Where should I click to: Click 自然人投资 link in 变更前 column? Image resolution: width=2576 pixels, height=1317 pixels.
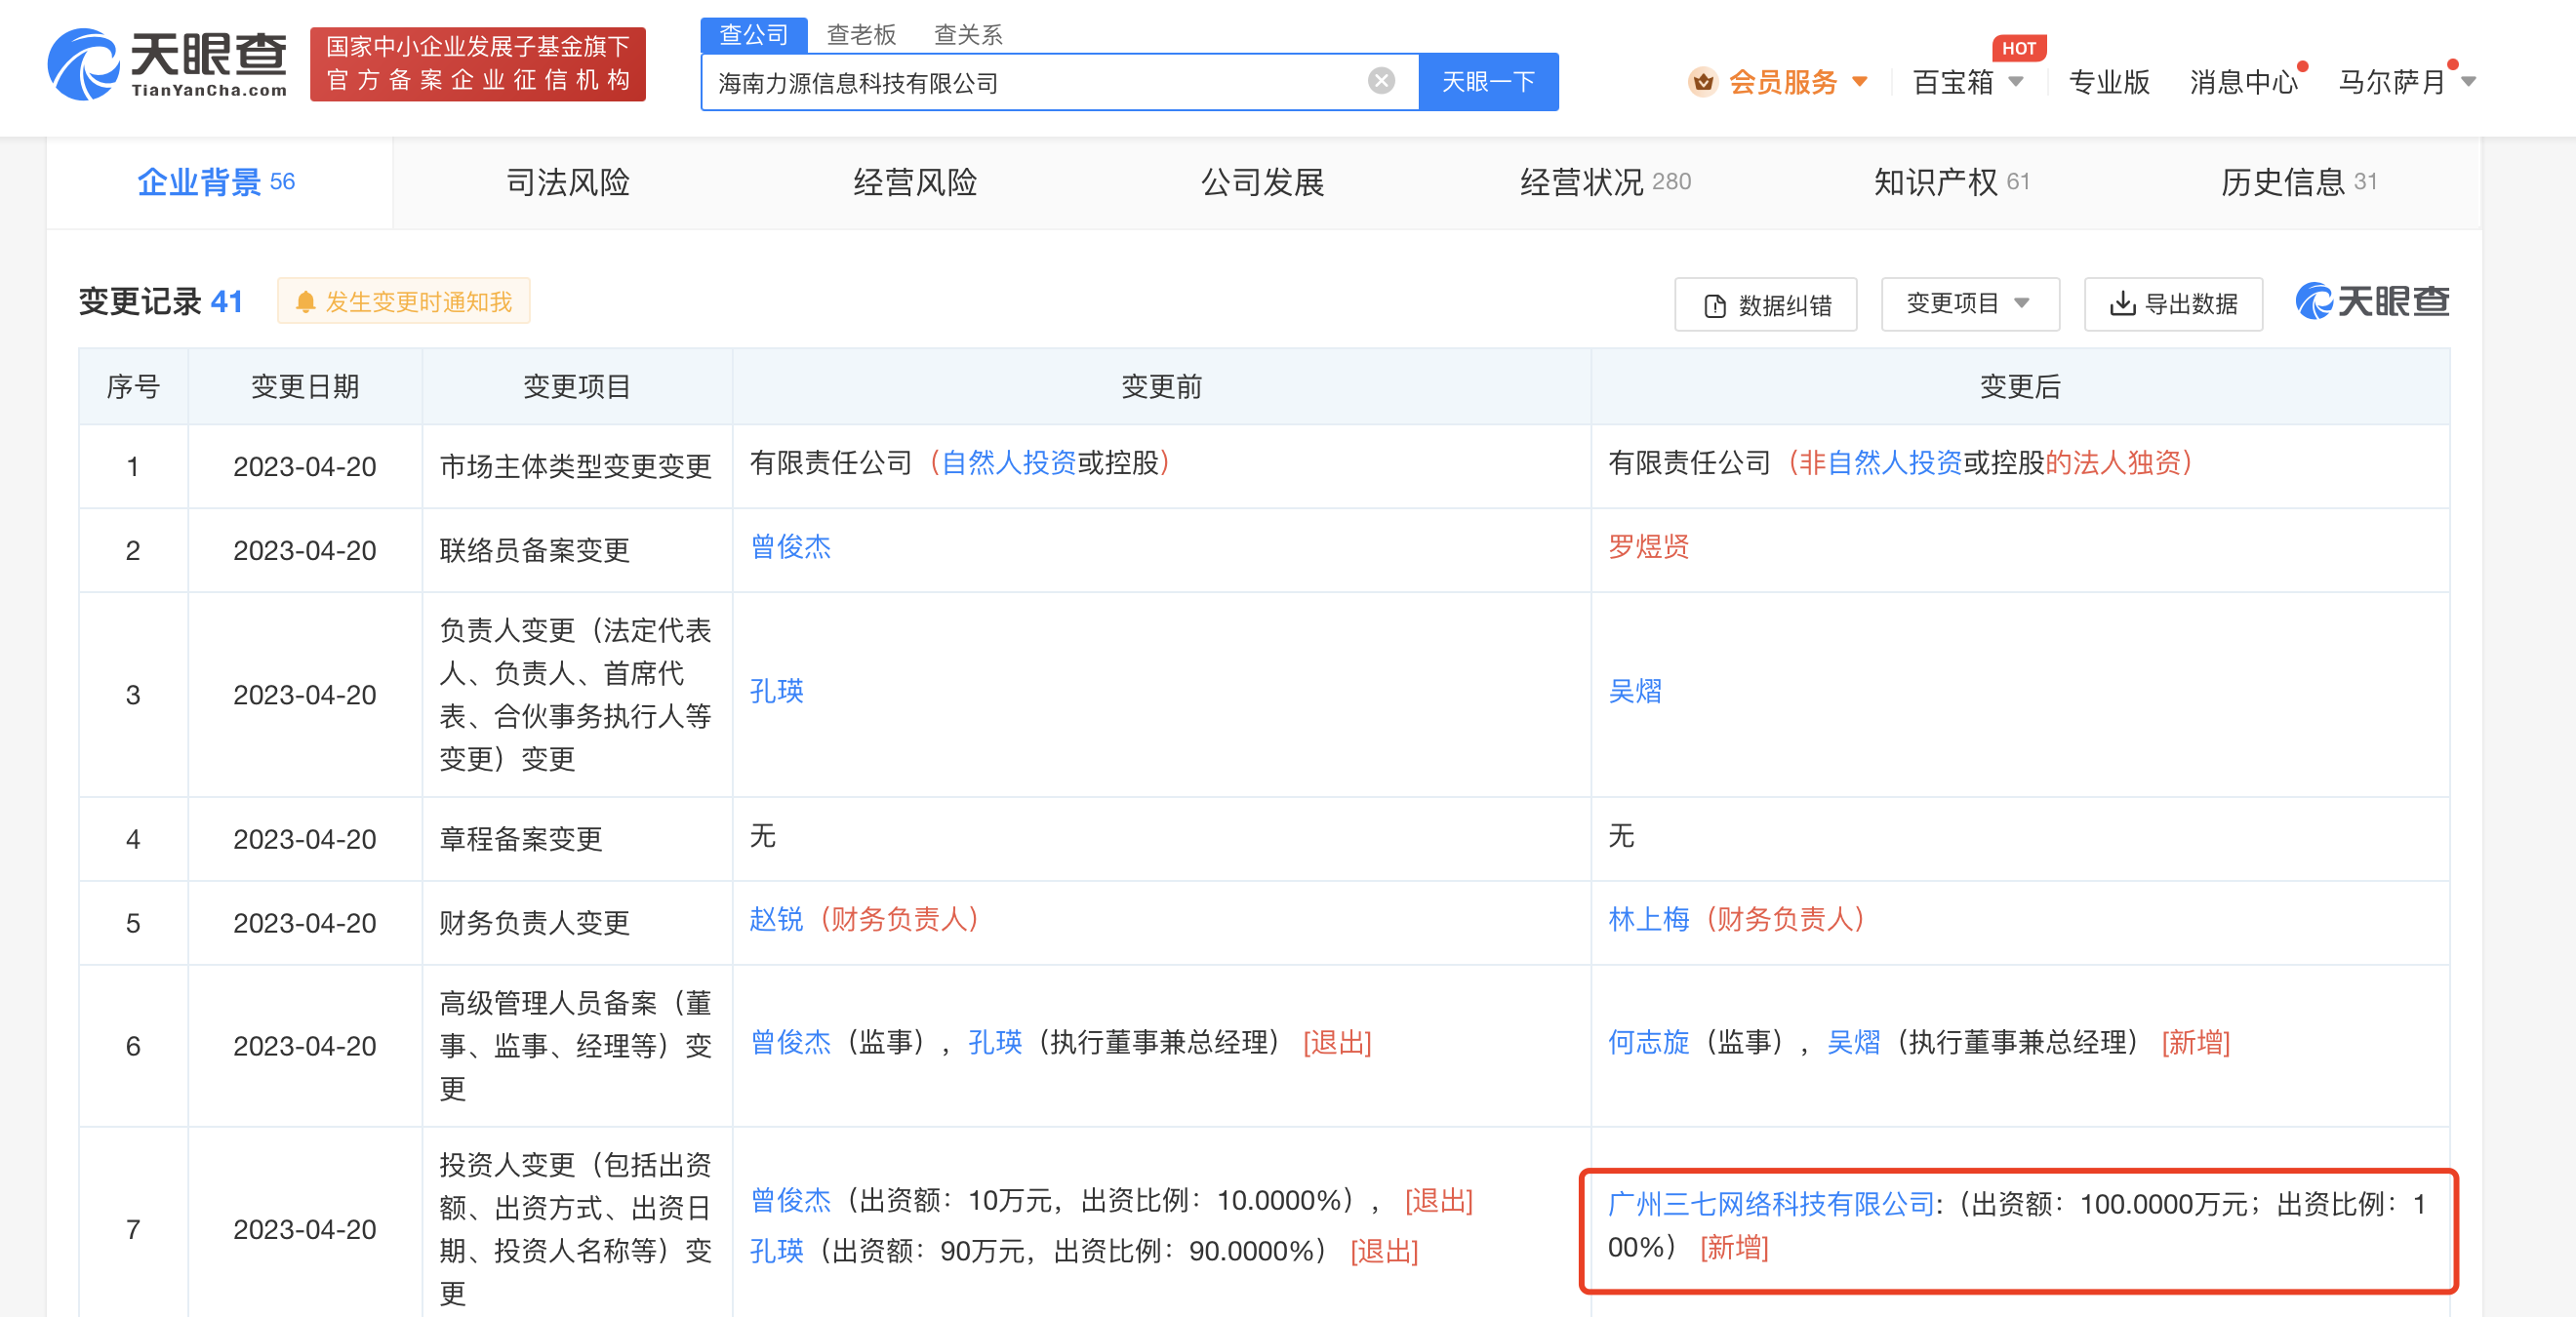[1009, 463]
